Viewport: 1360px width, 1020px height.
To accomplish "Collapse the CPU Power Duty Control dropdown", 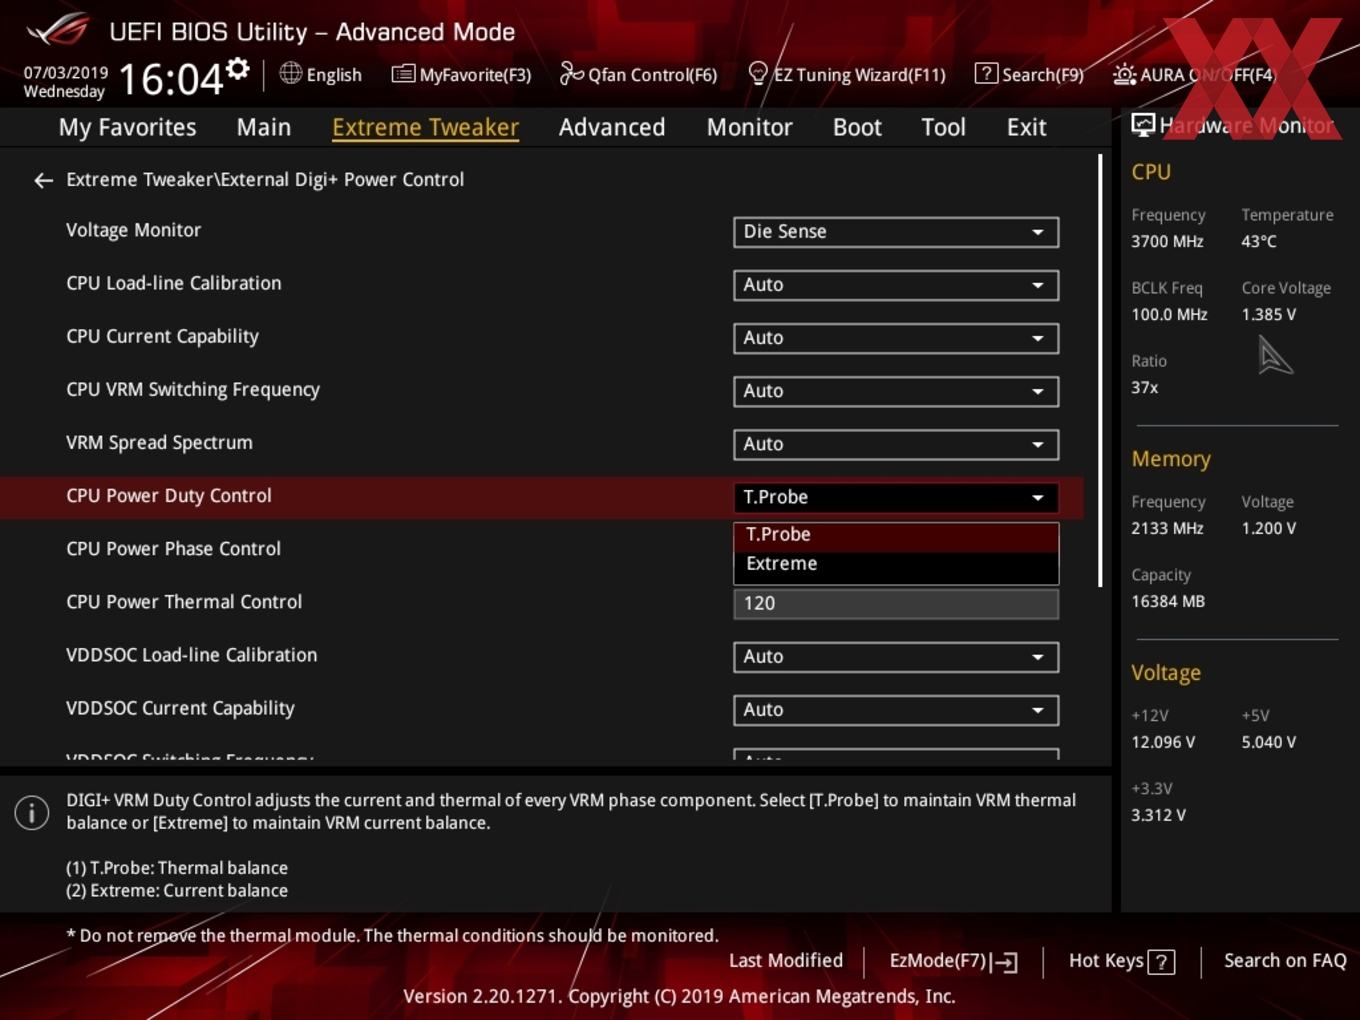I will pos(896,497).
